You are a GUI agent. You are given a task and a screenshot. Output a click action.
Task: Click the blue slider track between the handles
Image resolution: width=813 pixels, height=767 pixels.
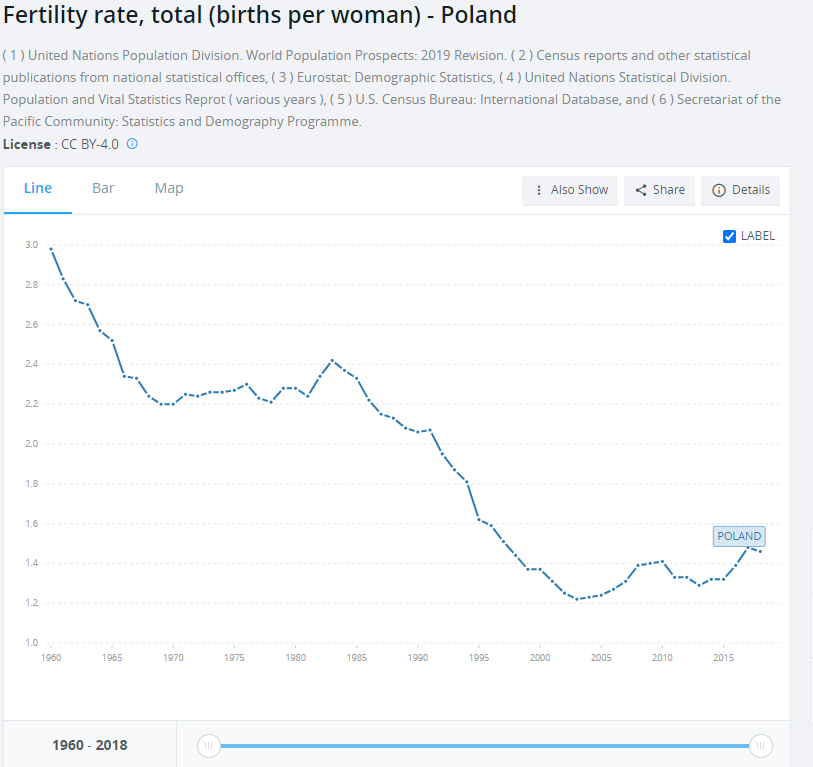tap(484, 745)
